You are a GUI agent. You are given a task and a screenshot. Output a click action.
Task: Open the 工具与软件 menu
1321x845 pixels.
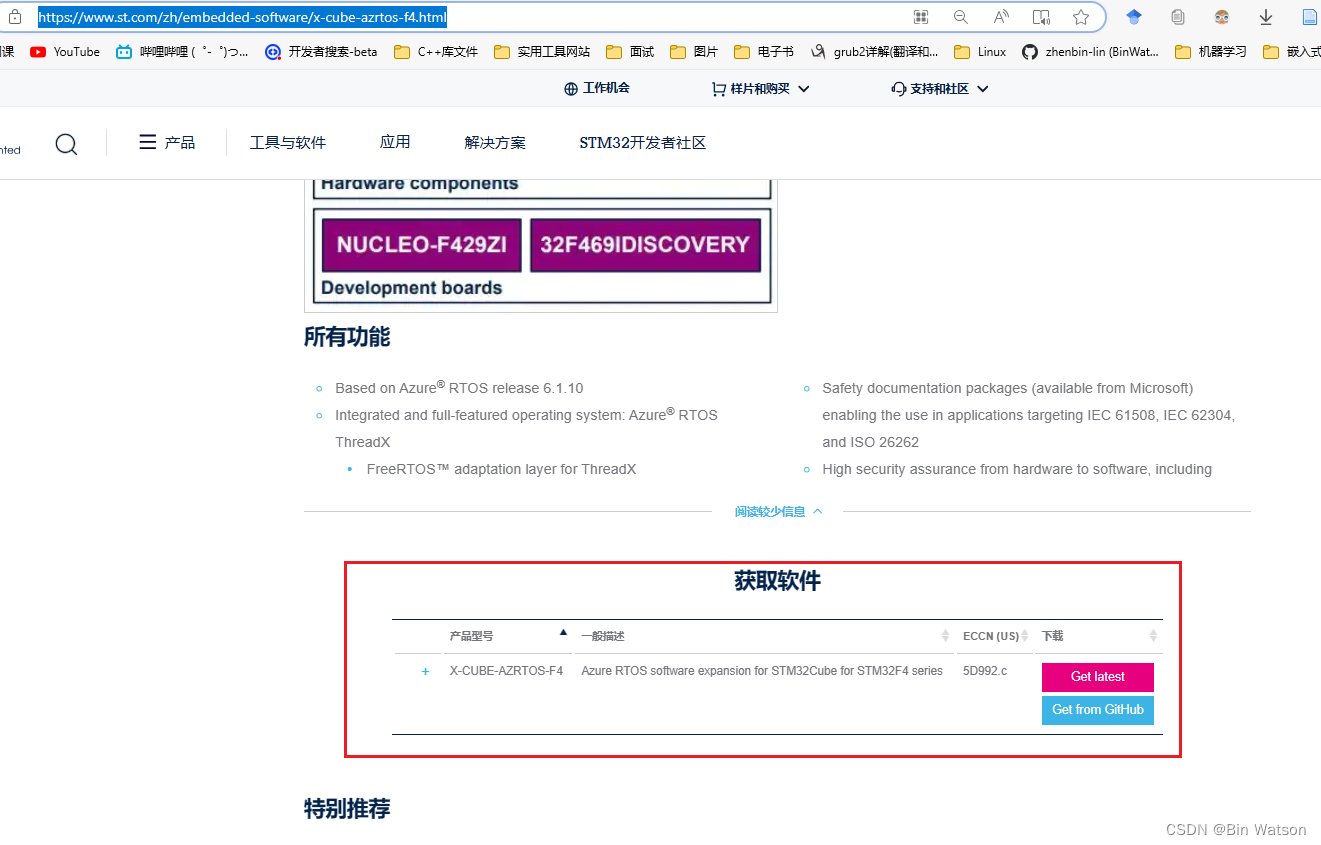click(288, 143)
